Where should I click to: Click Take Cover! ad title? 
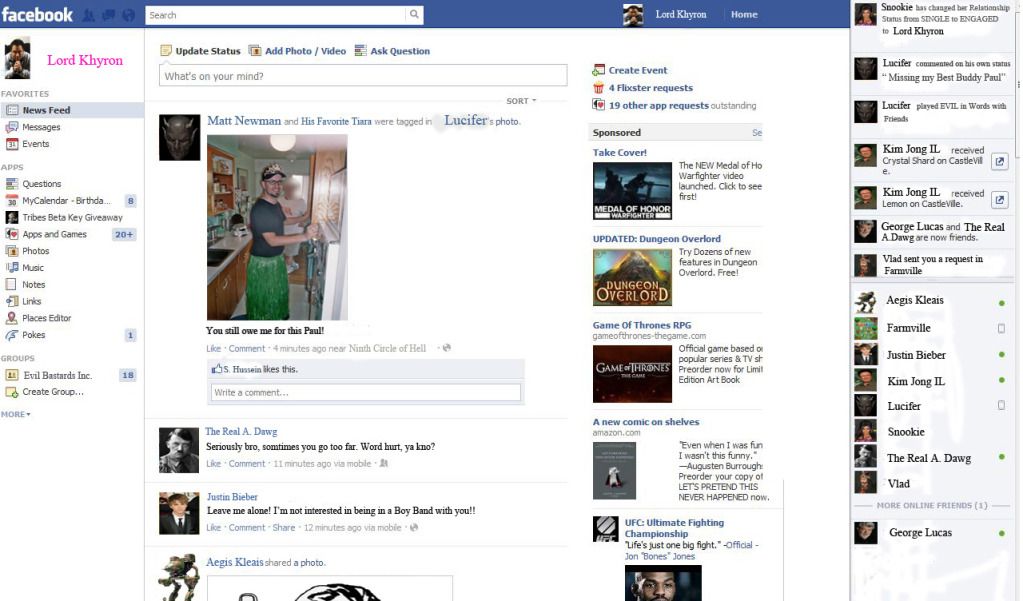pyautogui.click(x=620, y=153)
